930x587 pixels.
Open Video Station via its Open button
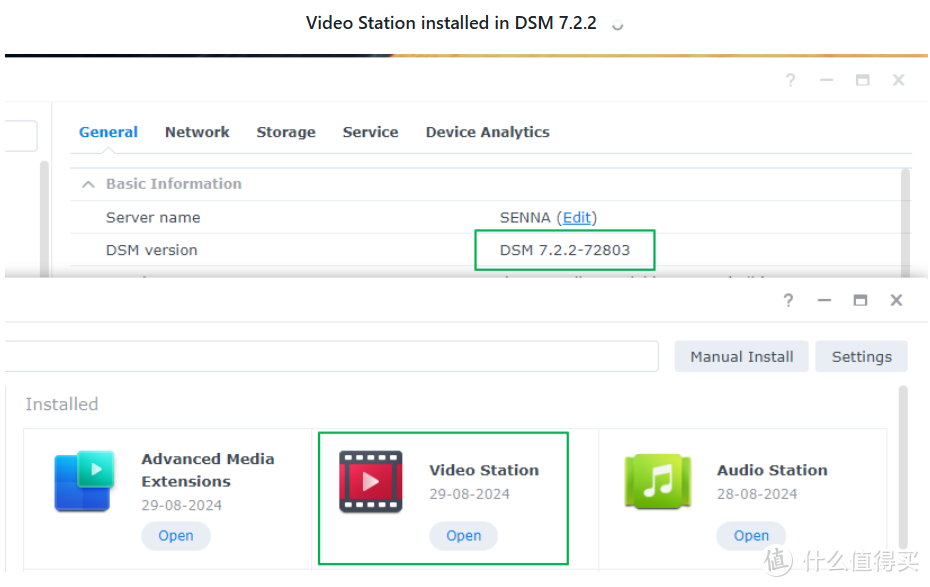pyautogui.click(x=463, y=536)
